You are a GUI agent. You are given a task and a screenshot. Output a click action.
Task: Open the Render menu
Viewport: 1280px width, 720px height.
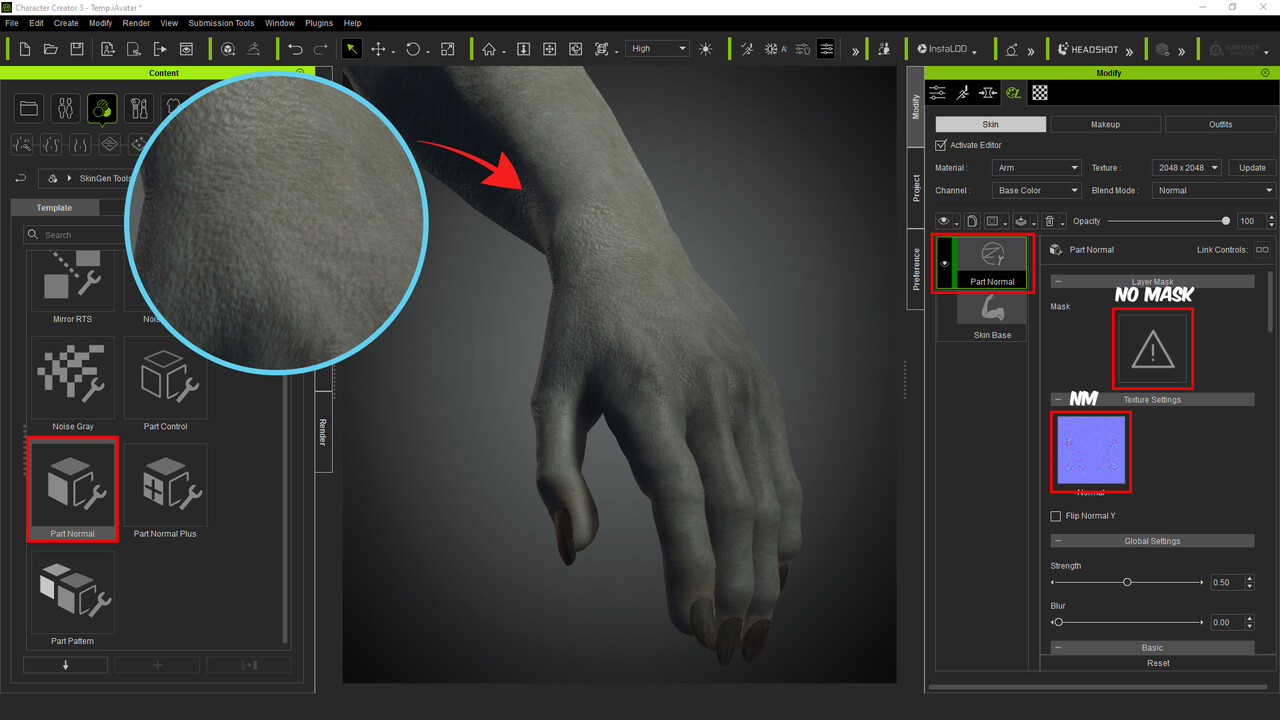[136, 23]
